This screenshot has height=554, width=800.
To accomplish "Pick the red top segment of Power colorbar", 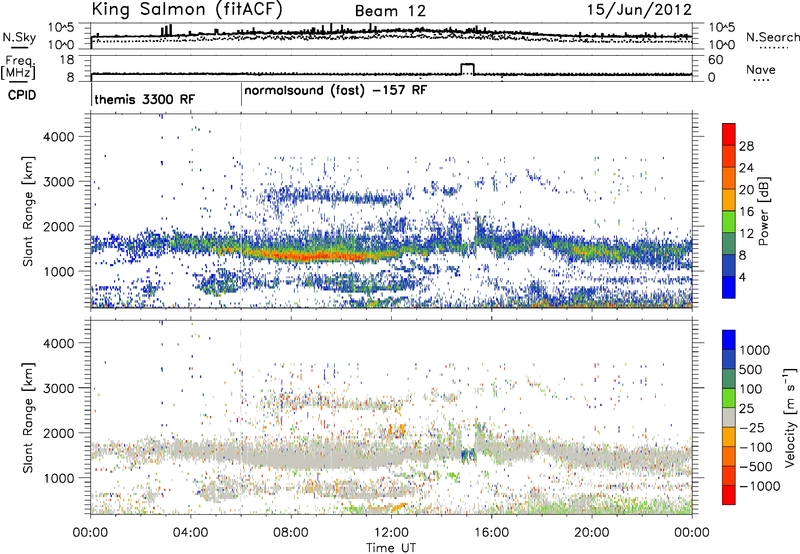I will click(729, 135).
